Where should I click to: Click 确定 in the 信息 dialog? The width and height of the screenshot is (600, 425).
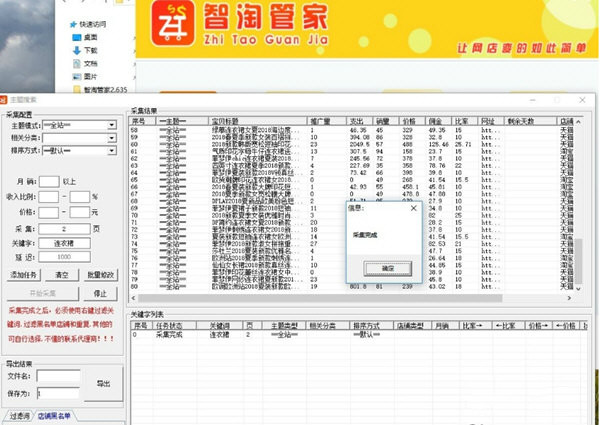point(387,269)
